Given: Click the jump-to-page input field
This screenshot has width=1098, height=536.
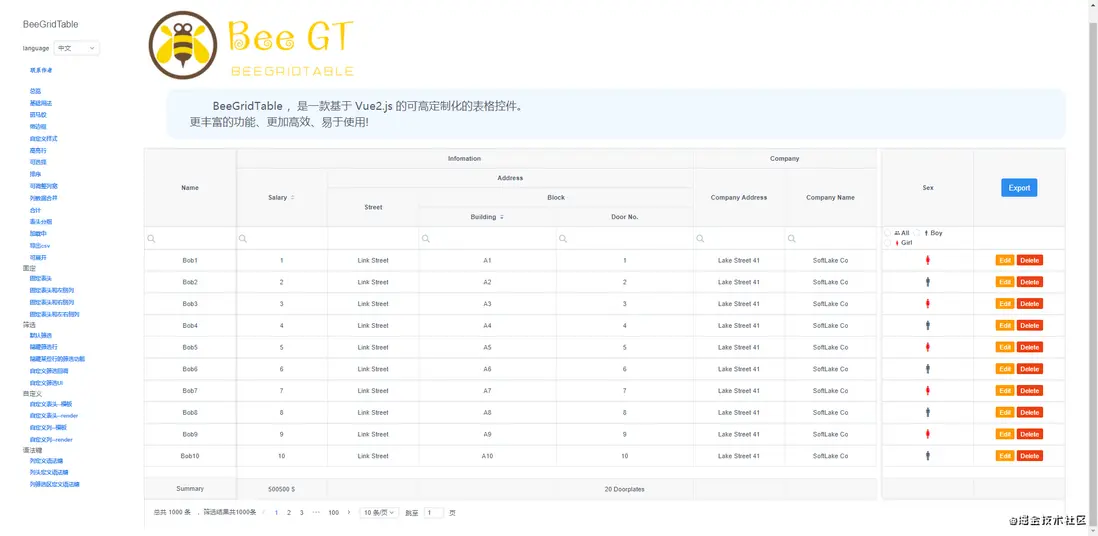Looking at the screenshot, I should [x=433, y=513].
